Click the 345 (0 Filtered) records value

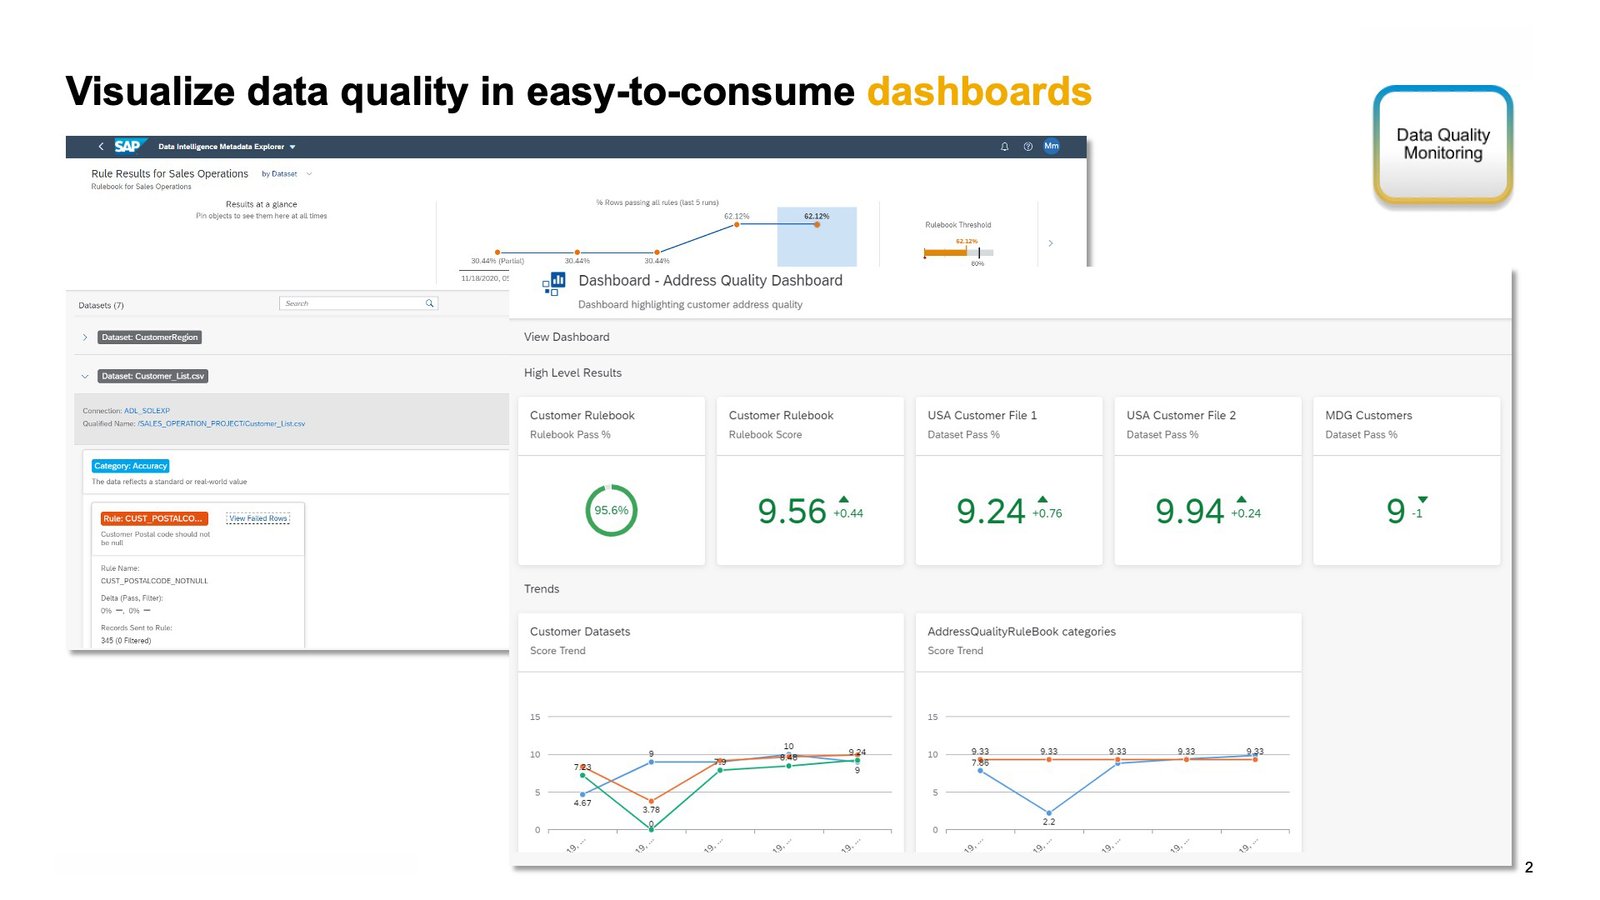(x=126, y=641)
